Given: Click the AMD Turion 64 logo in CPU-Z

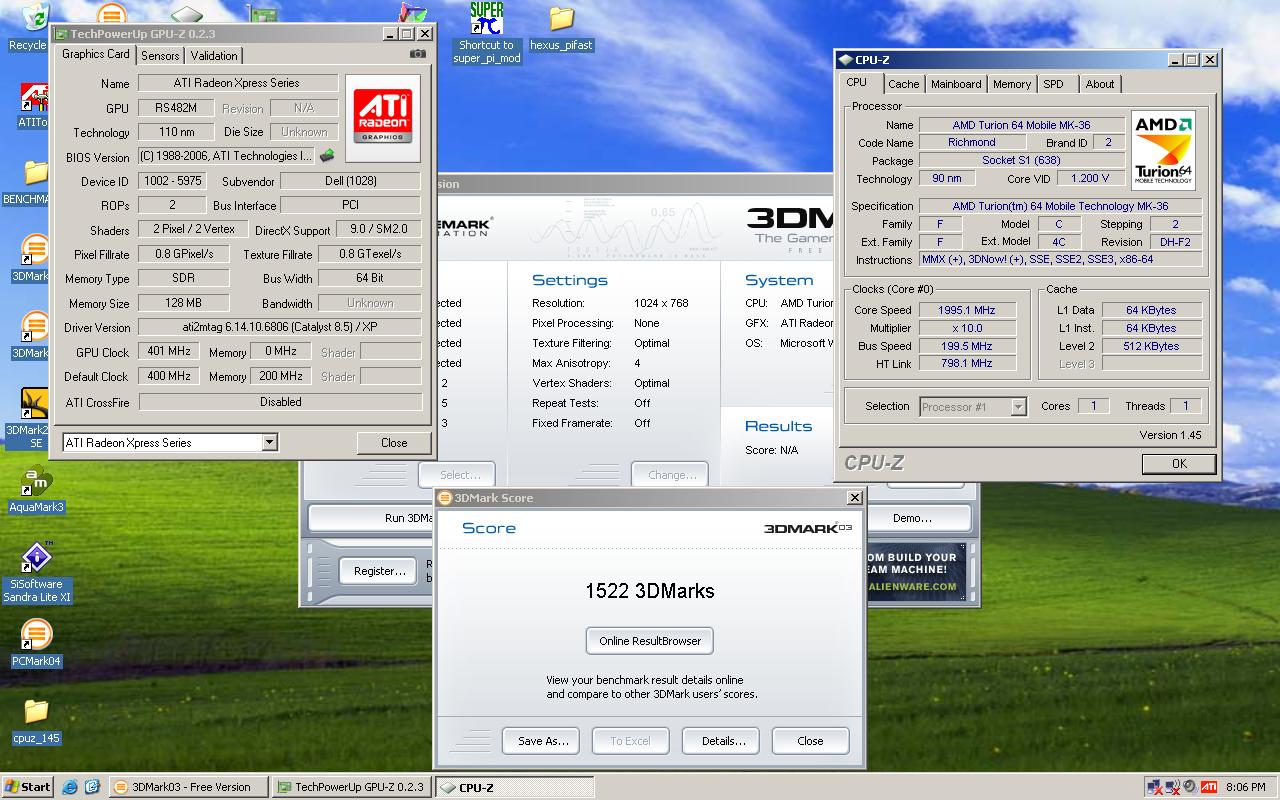Looking at the screenshot, I should [1163, 151].
